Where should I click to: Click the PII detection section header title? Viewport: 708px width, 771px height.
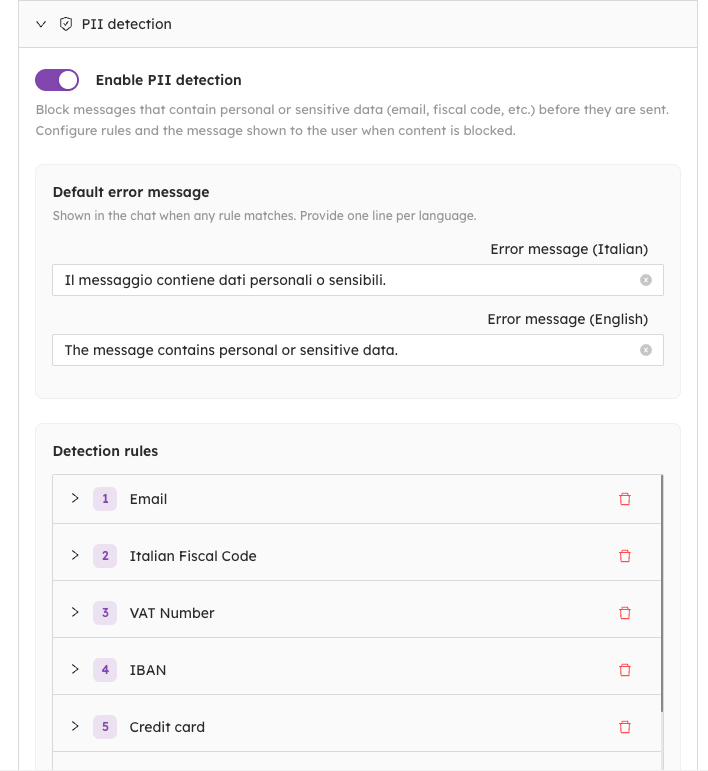pyautogui.click(x=127, y=24)
